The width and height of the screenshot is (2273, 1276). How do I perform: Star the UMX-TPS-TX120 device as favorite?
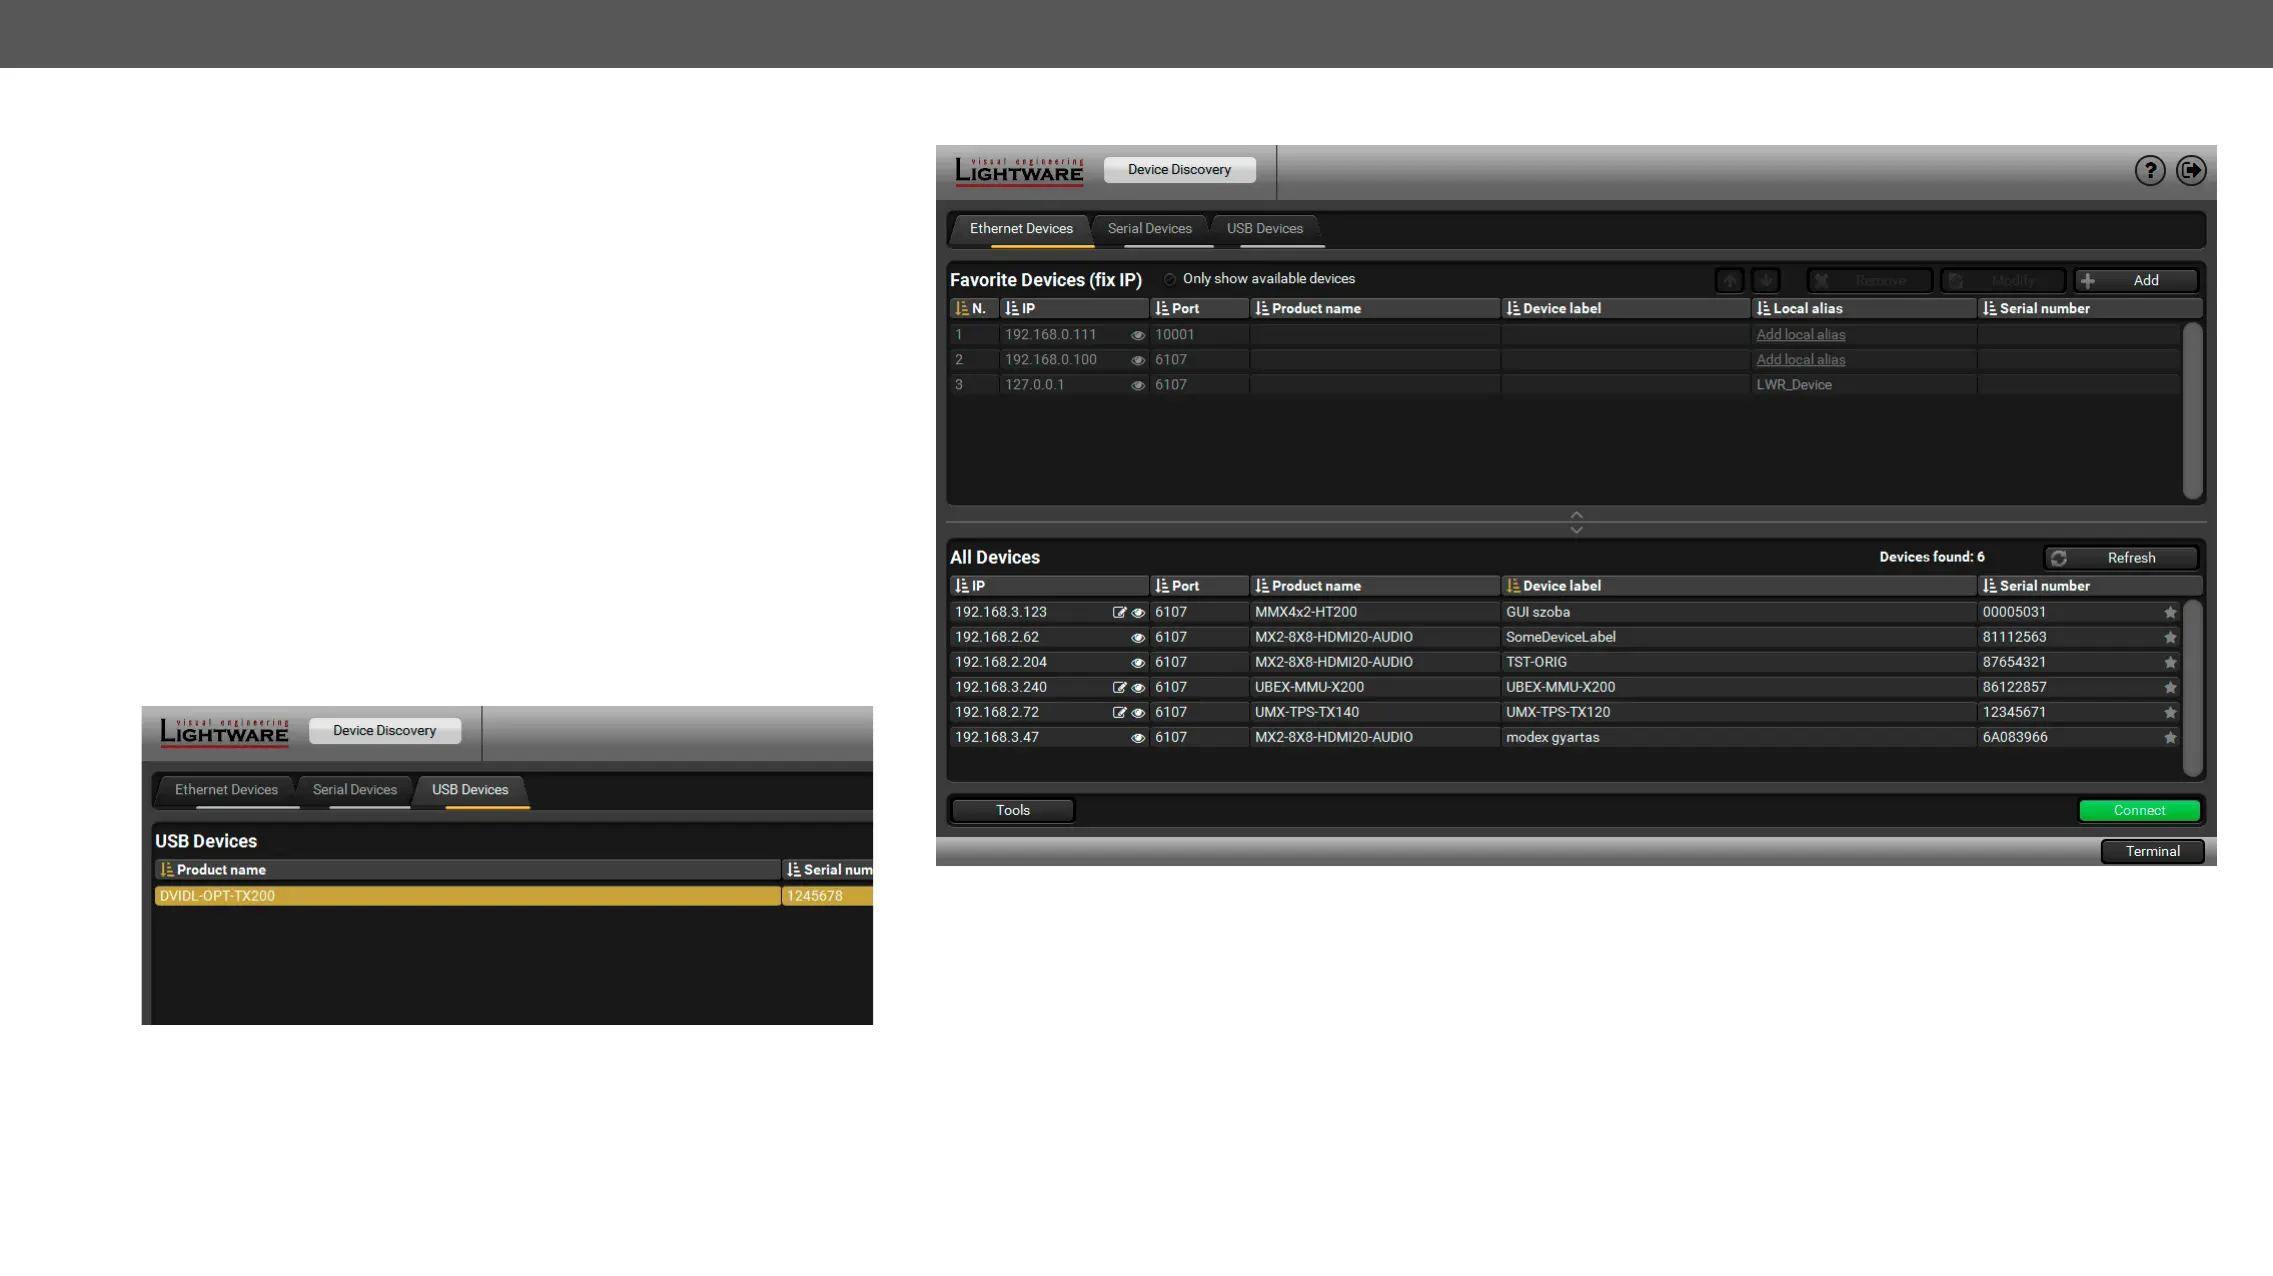click(2170, 712)
